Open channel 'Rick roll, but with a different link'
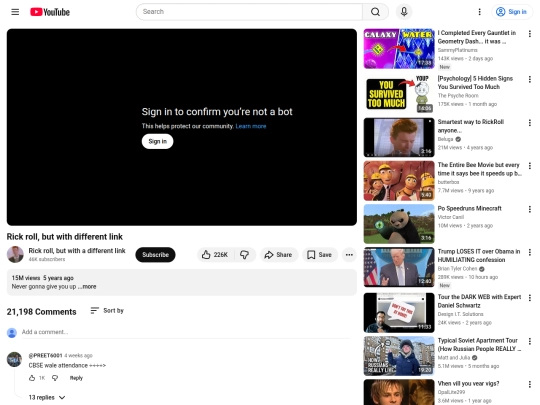 tap(77, 251)
